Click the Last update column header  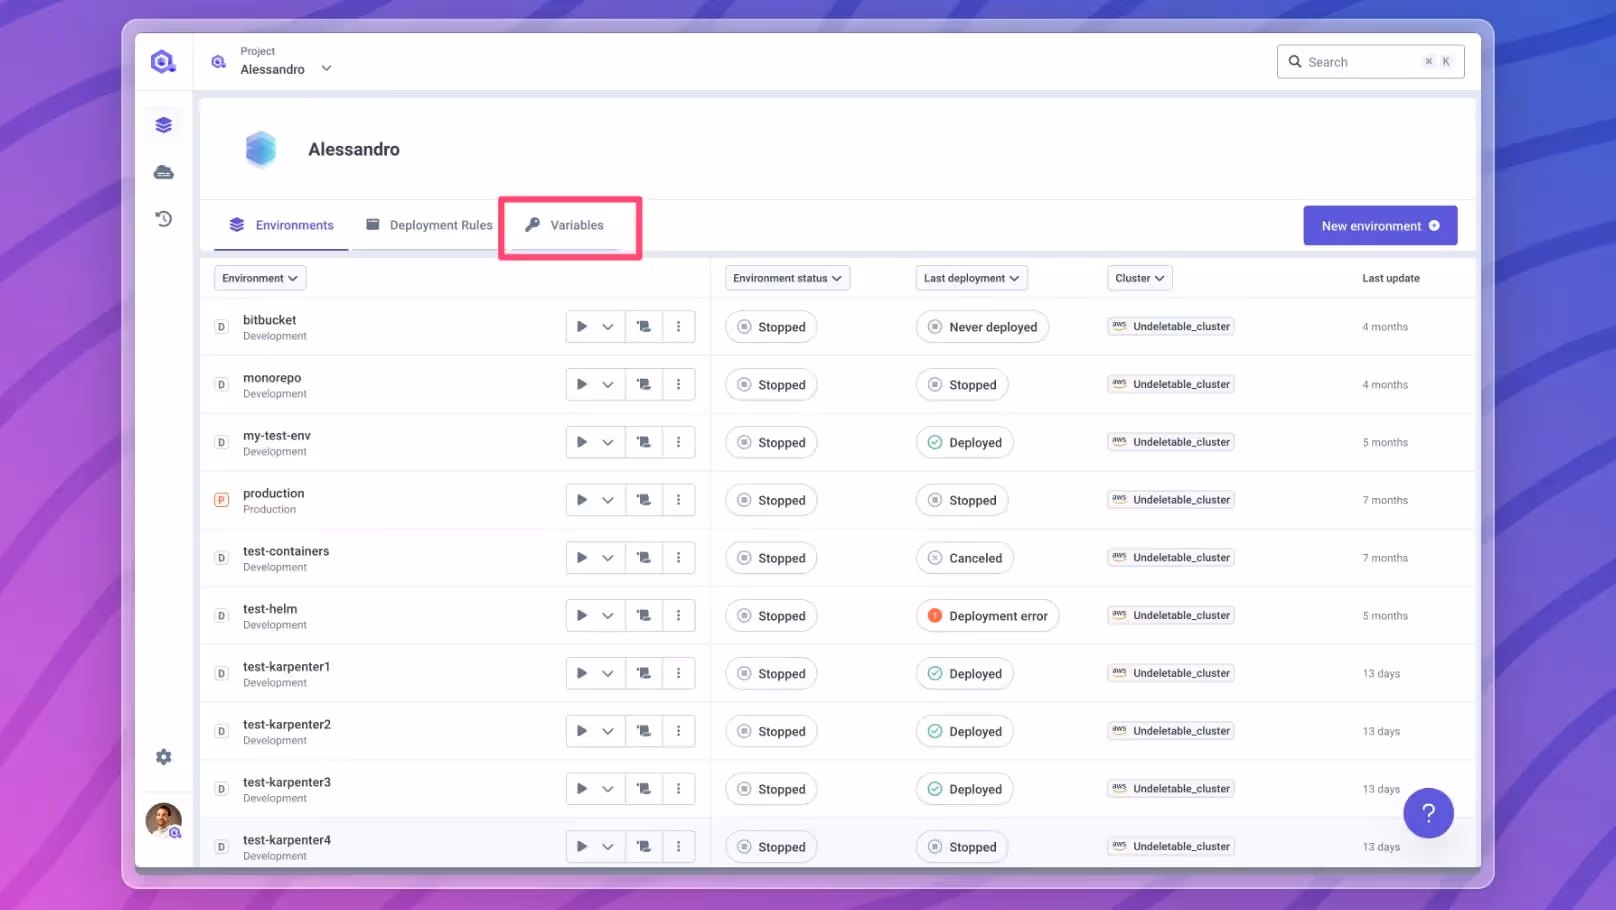click(1390, 278)
